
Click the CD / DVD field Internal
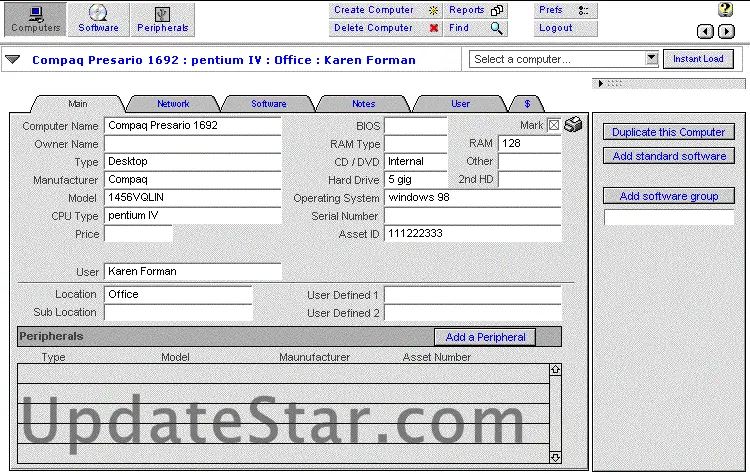coord(416,162)
